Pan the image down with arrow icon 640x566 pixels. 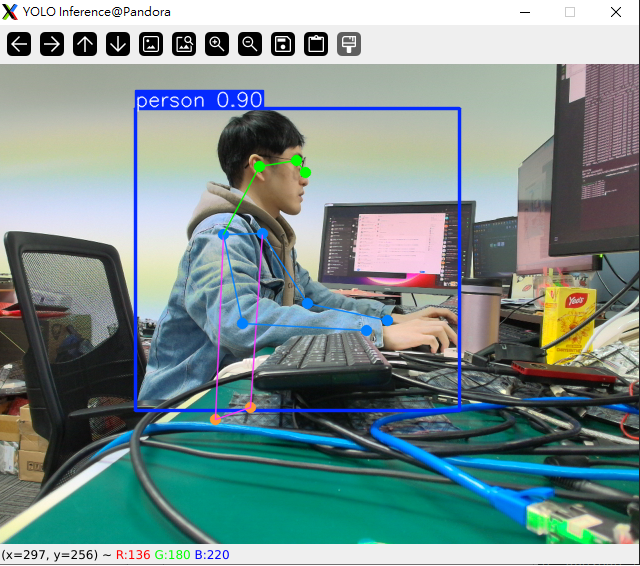point(118,44)
